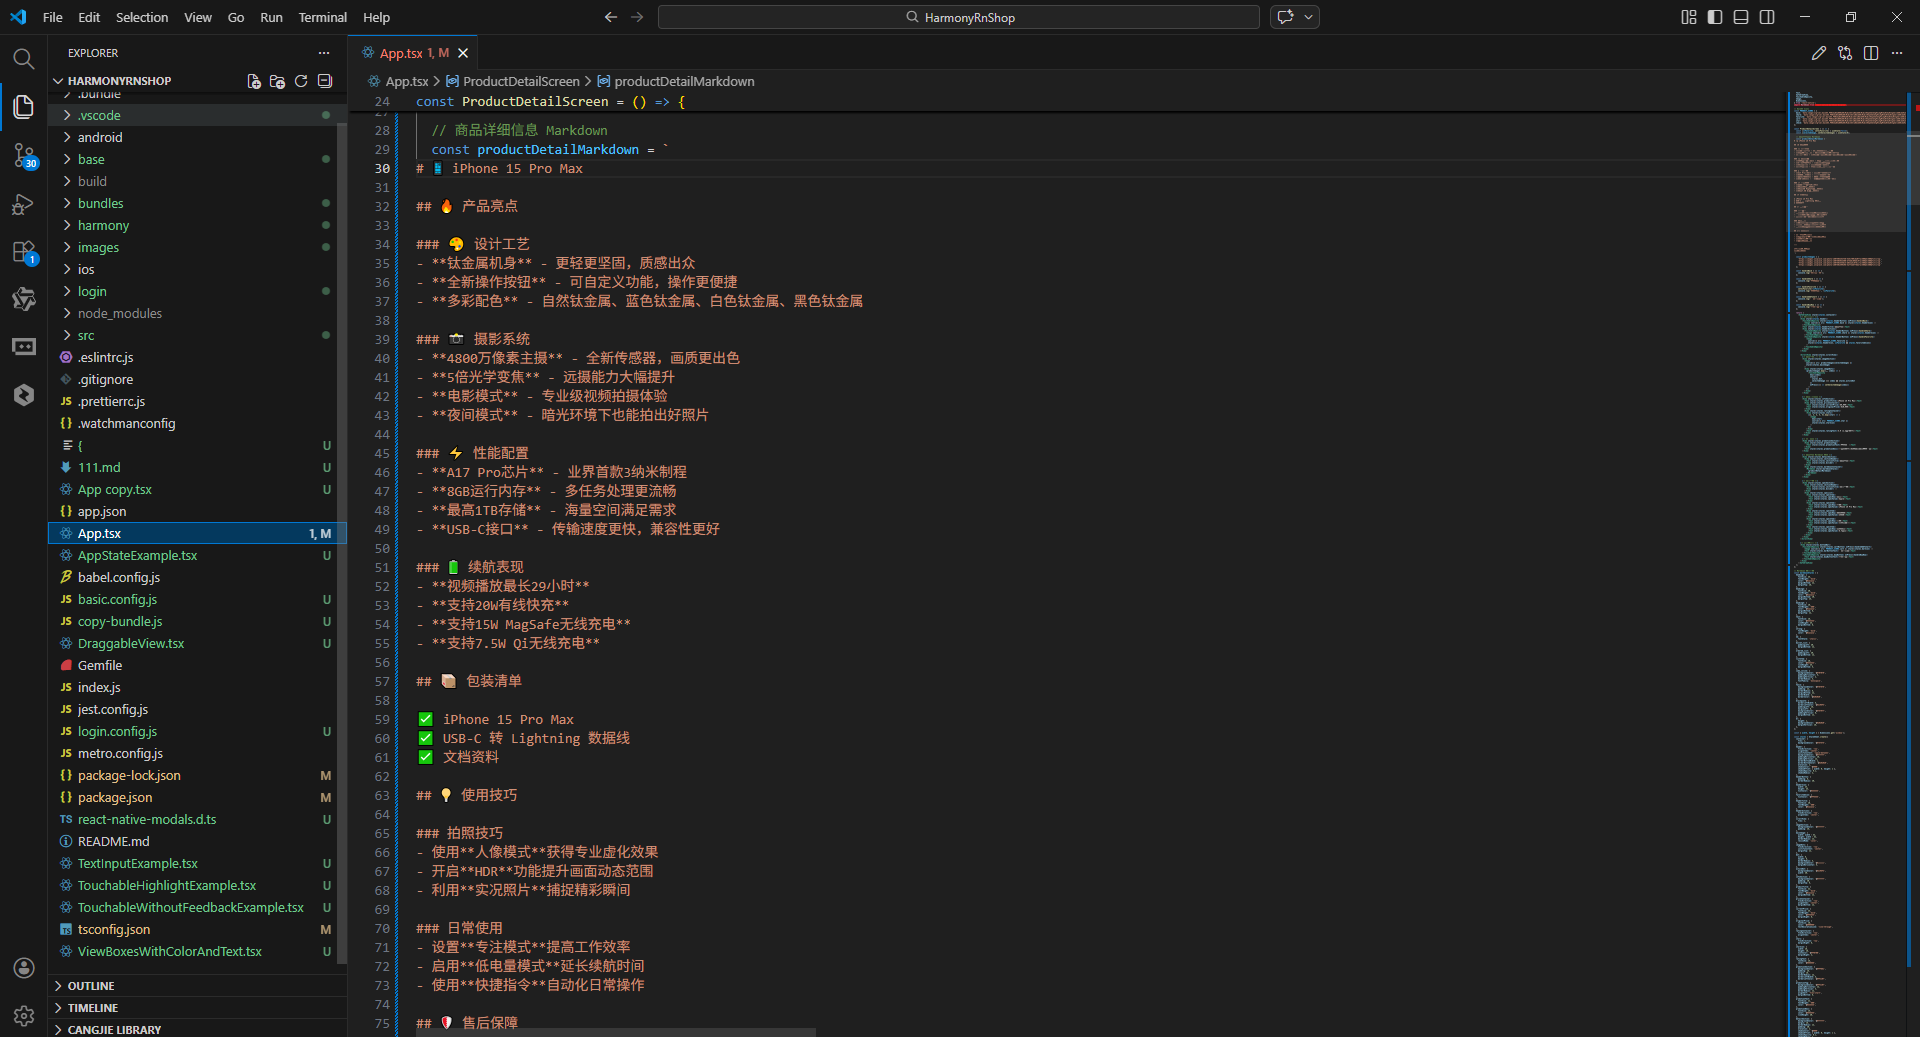The width and height of the screenshot is (1920, 1037).
Task: Open Source Control view with 30 badge
Action: [x=24, y=155]
